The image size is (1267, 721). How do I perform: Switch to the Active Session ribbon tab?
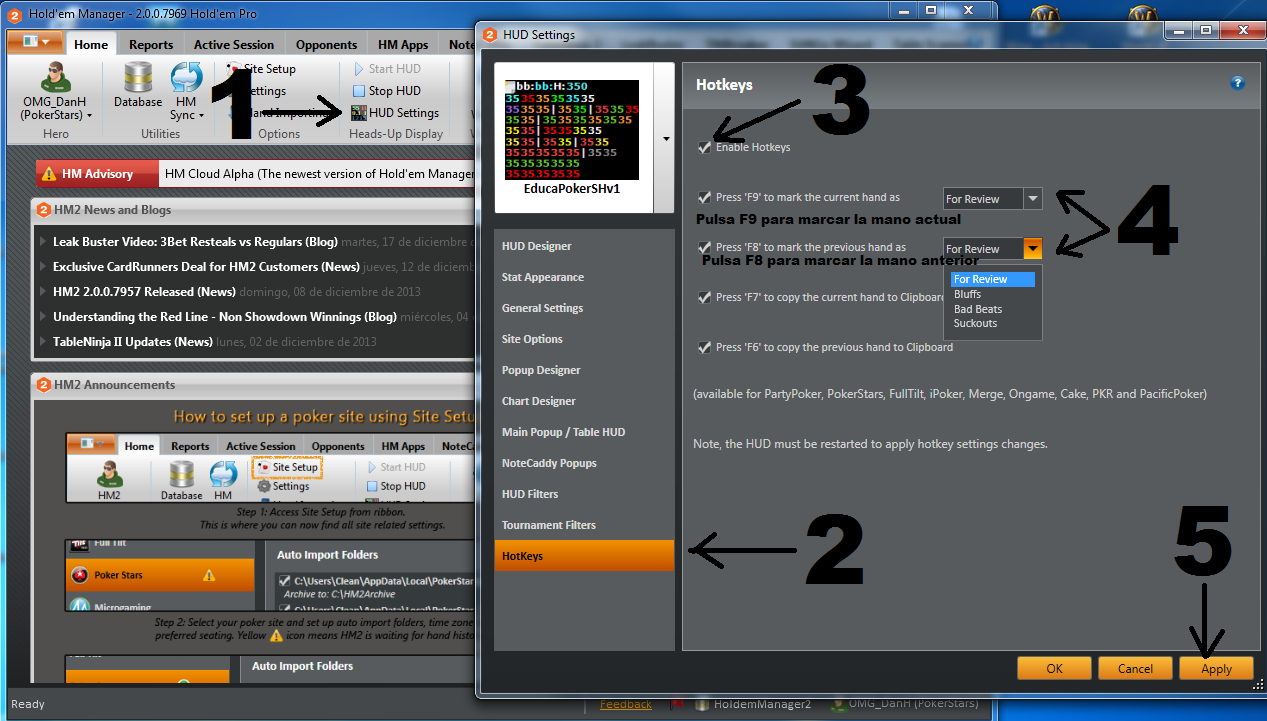click(x=234, y=44)
